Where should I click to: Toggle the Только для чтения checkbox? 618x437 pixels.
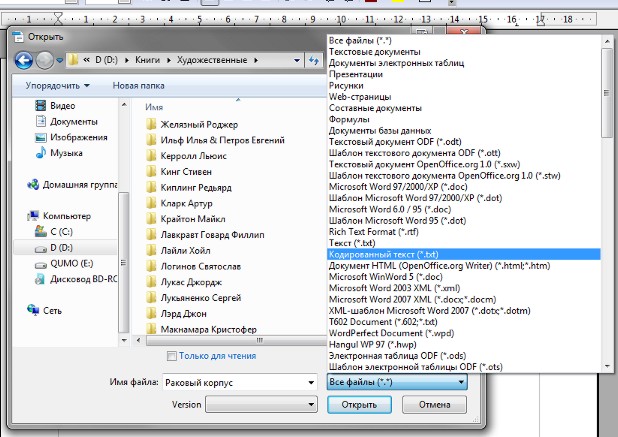pos(171,356)
